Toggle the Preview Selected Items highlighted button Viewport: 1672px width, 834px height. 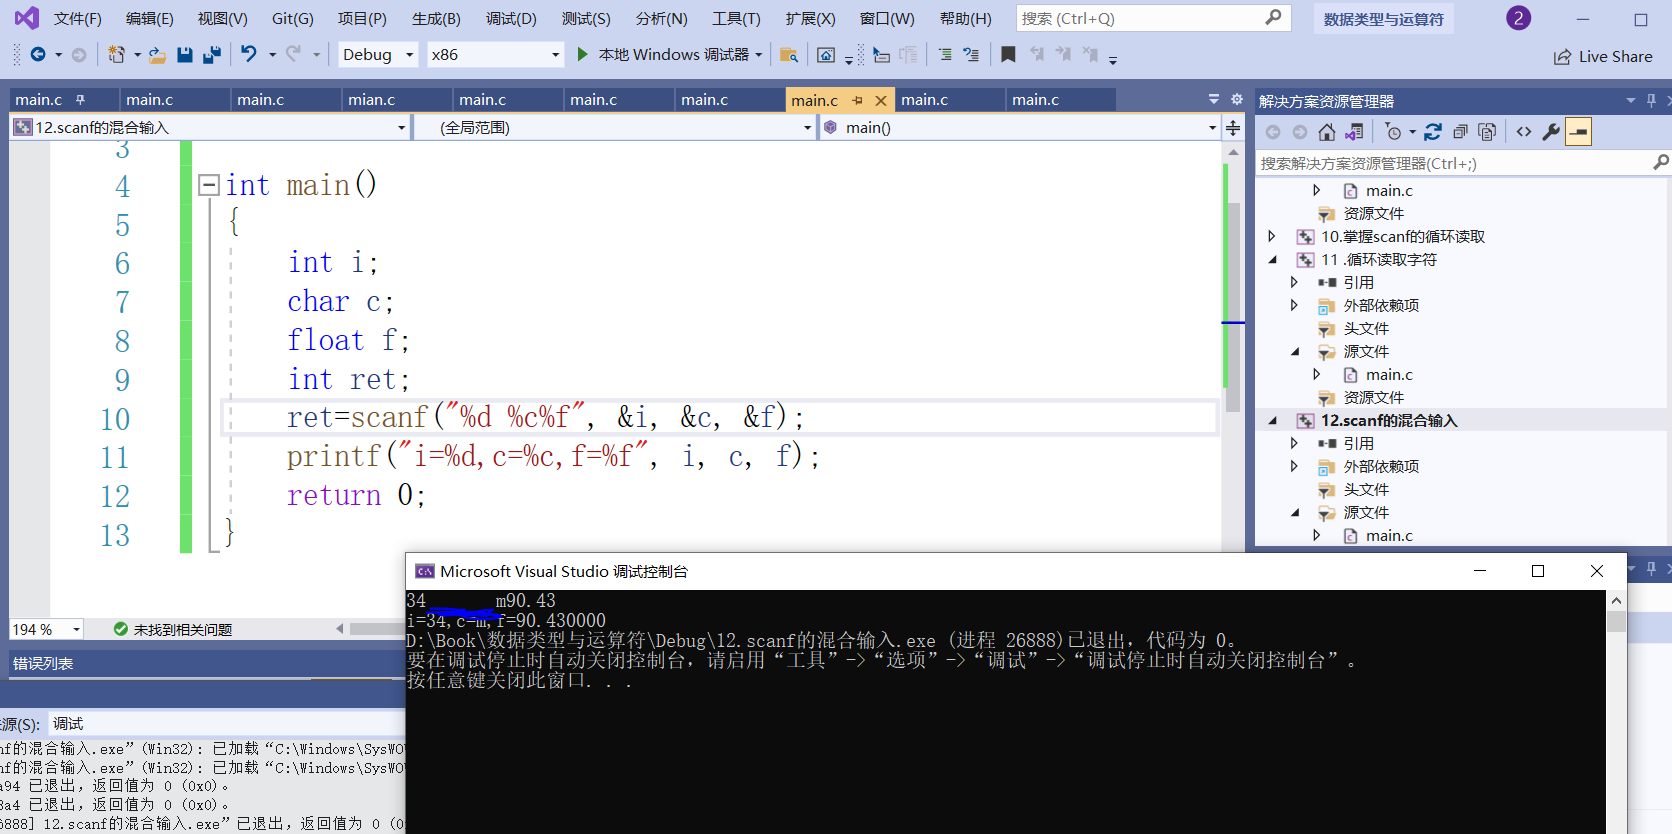click(1579, 132)
